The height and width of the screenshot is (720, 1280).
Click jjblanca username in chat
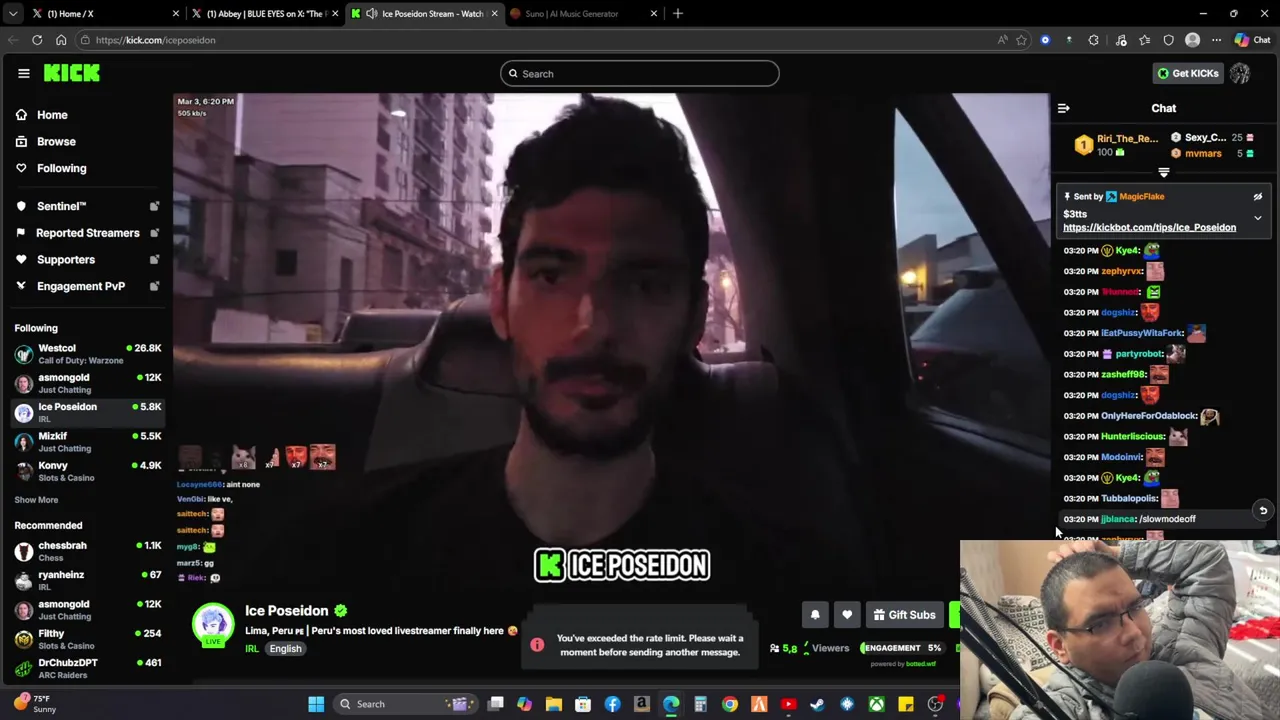pos(1118,520)
